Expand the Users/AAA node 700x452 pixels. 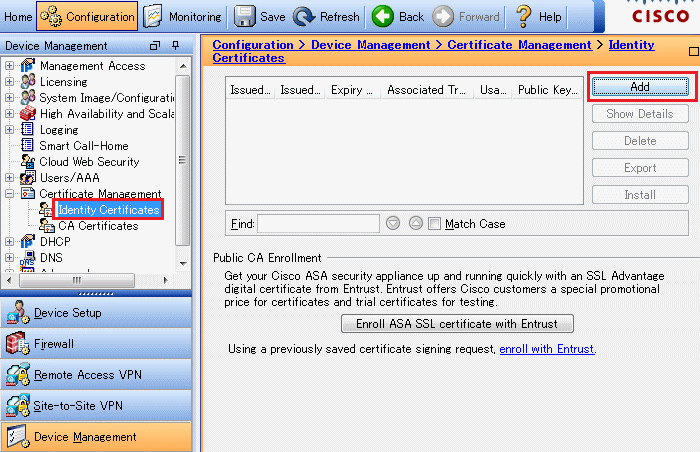(9, 177)
